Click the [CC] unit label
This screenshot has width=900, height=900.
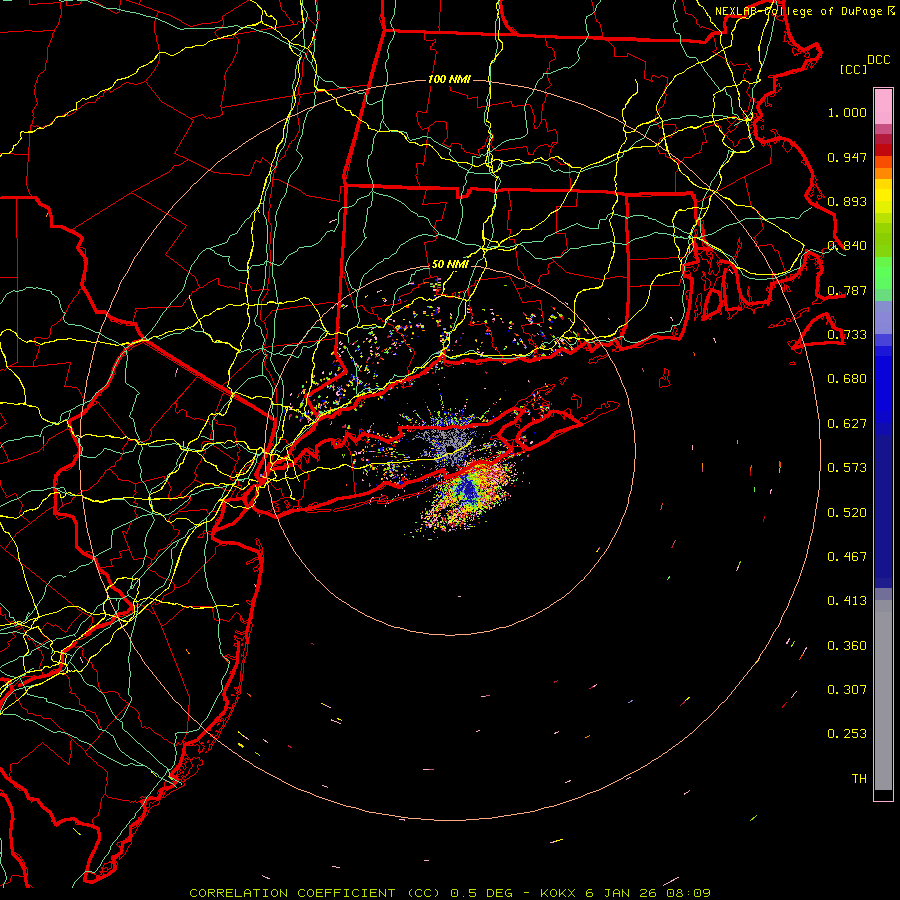click(853, 69)
